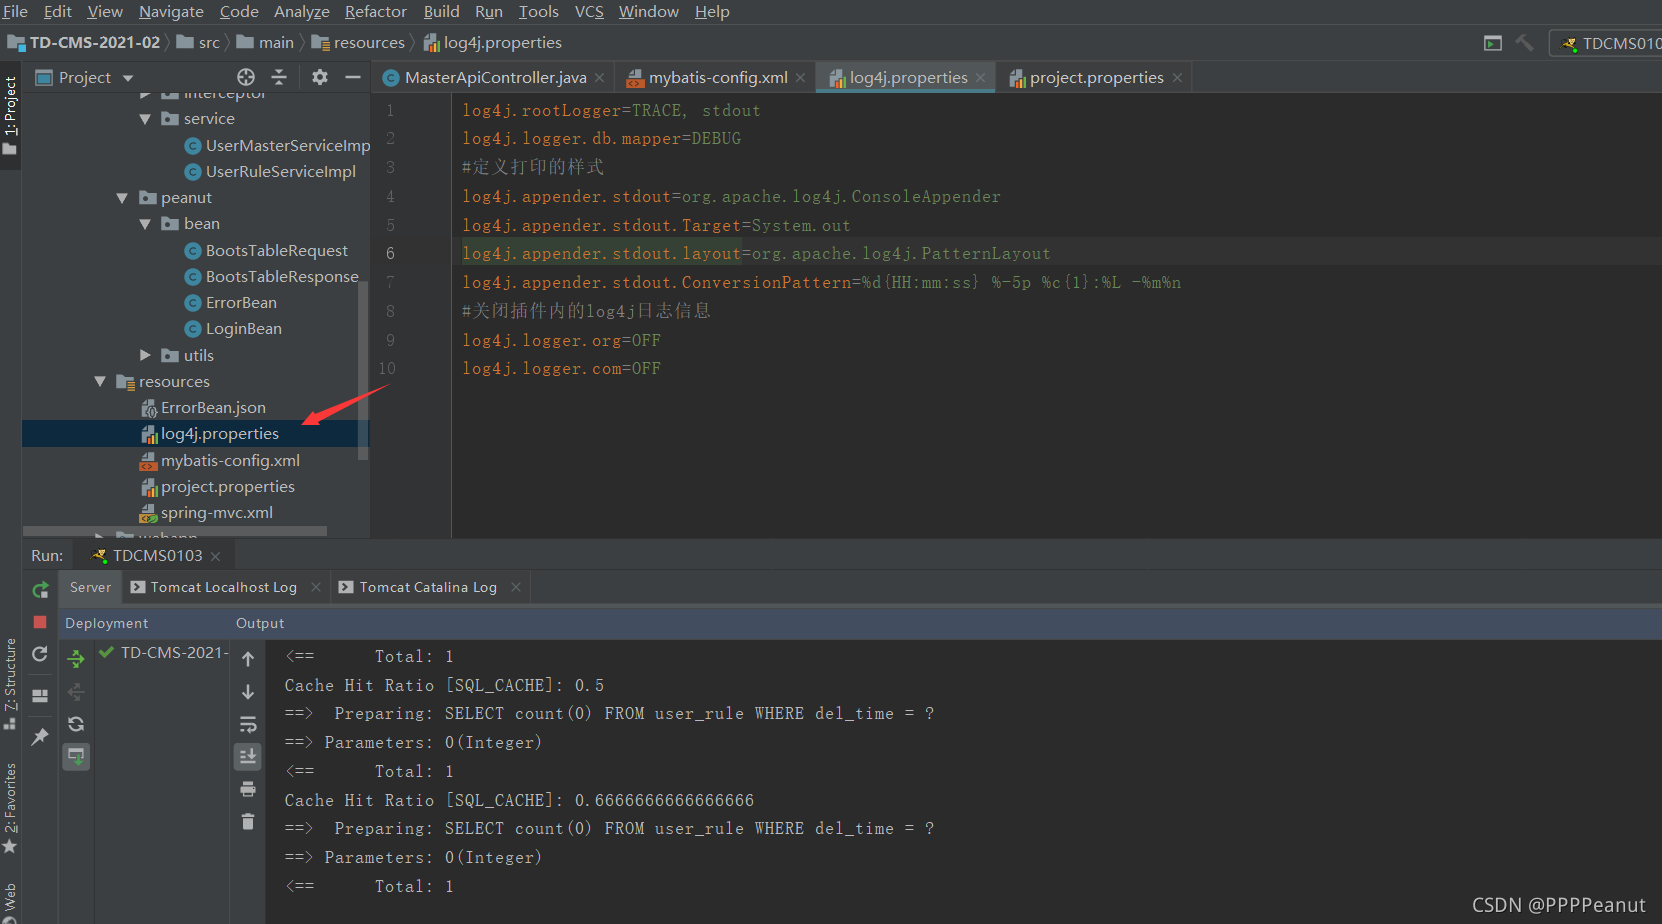Viewport: 1662px width, 924px height.
Task: Pin the Run tab
Action: coord(40,736)
